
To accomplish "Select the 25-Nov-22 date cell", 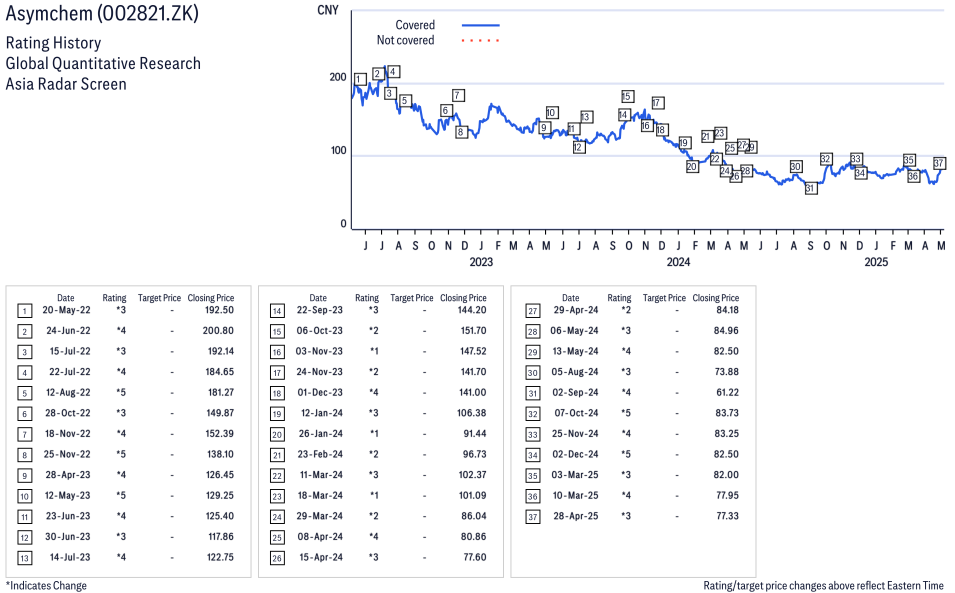I will [67, 454].
